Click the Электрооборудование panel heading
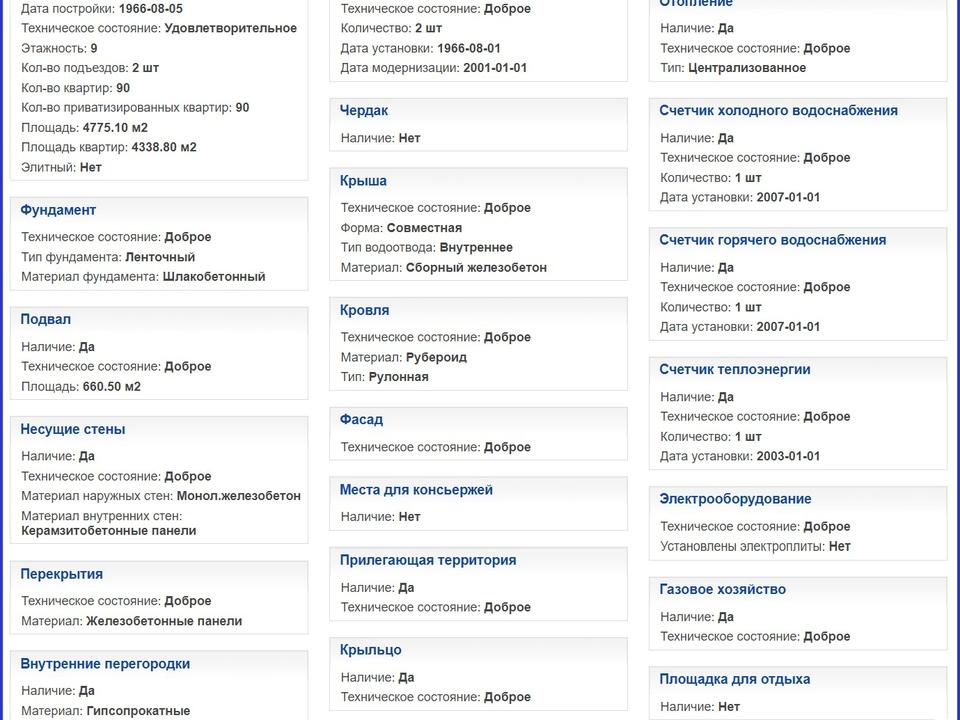This screenshot has height=720, width=960. click(x=735, y=499)
